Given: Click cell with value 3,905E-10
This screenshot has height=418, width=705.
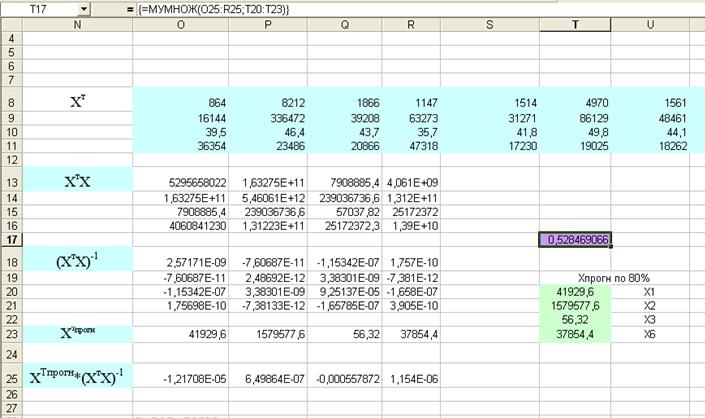Looking at the screenshot, I should tap(411, 306).
